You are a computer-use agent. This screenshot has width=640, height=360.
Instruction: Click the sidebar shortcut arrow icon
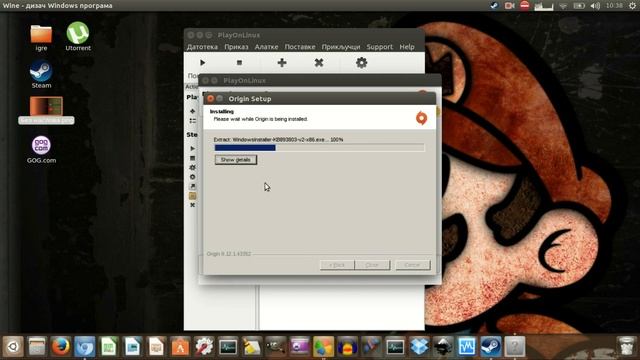[193, 187]
